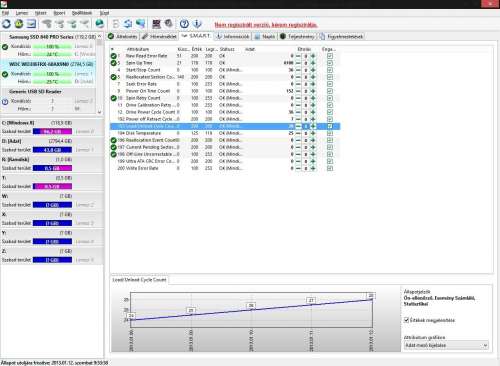Toggle the checkbox in Power On Time Count row
The image size is (500, 366).
click(330, 91)
